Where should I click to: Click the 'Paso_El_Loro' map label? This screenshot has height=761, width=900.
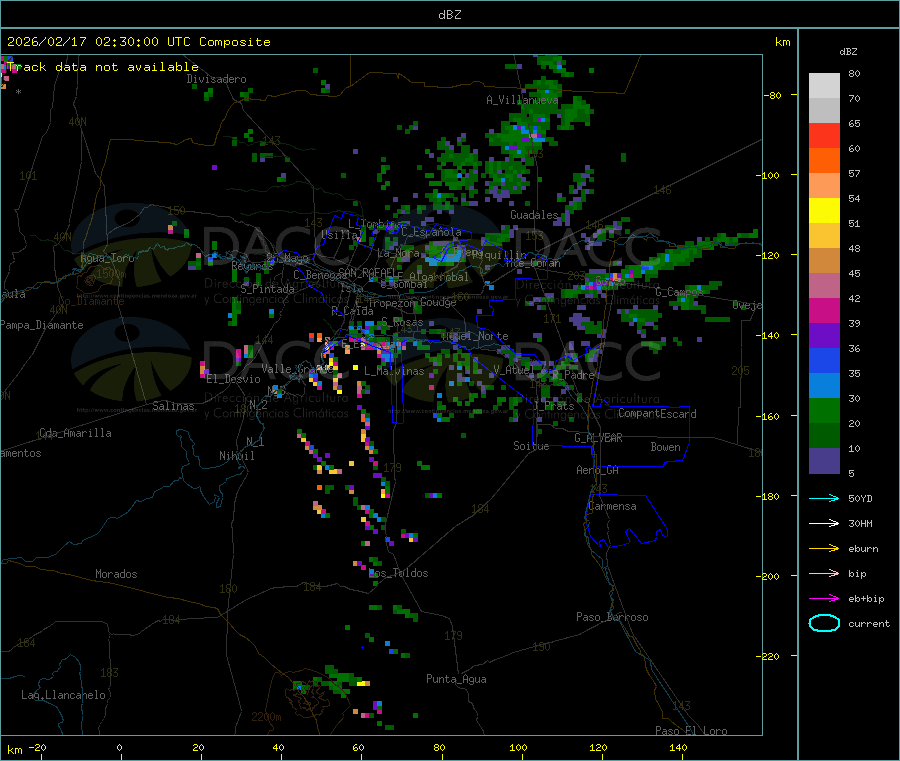tap(691, 731)
